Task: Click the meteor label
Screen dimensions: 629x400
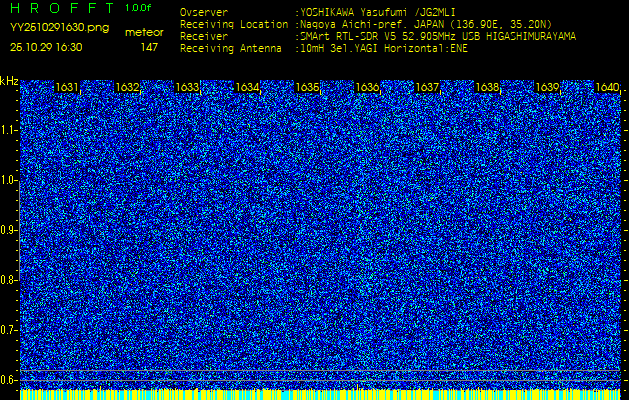Action: pos(144,32)
